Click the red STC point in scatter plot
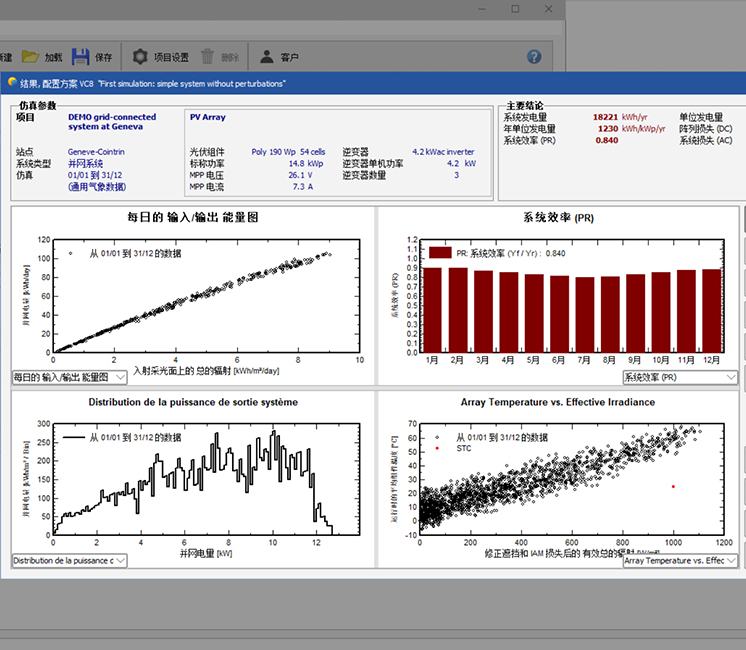The height and width of the screenshot is (650, 746). click(x=673, y=486)
